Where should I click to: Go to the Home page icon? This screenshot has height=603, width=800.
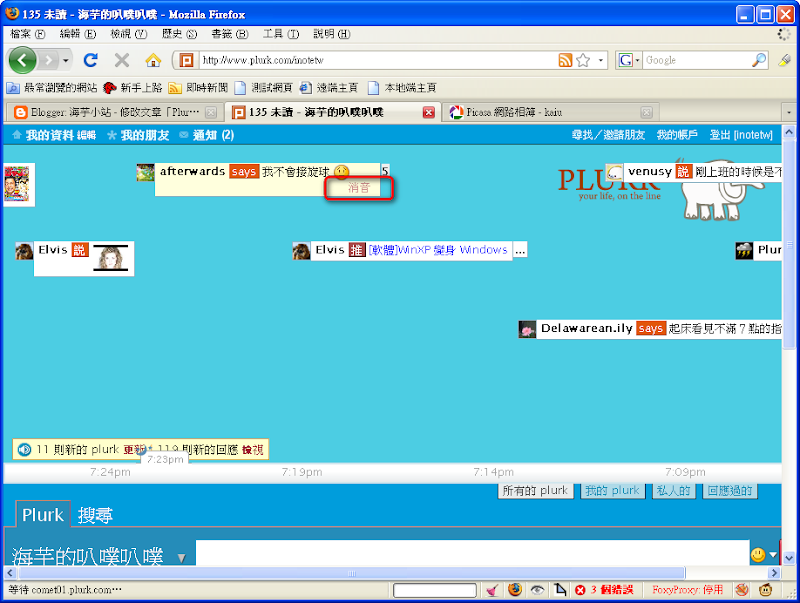click(x=153, y=60)
